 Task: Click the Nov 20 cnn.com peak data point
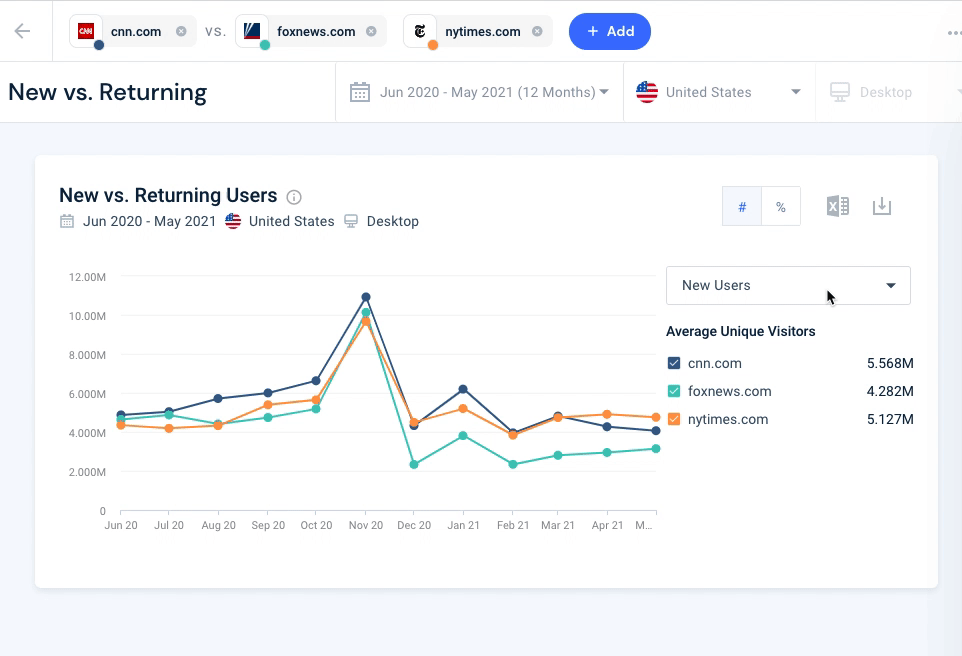[x=366, y=297]
